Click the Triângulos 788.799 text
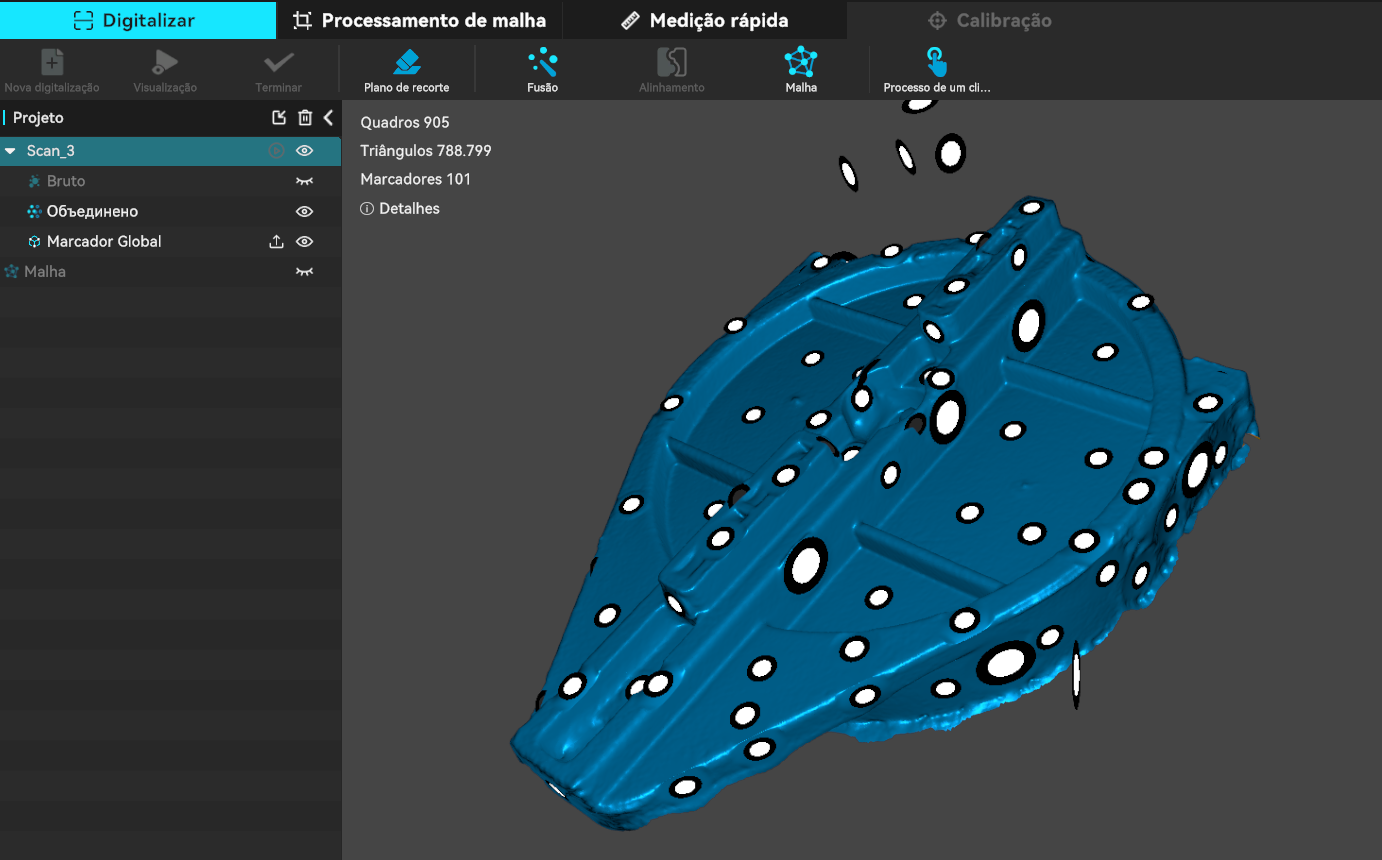Screen dimensions: 1382x860 [x=426, y=151]
